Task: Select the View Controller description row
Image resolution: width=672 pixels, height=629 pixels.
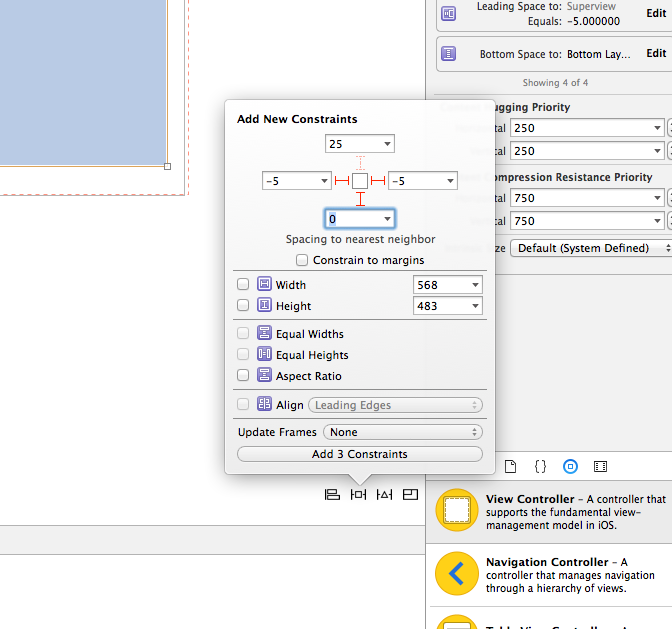Action: pyautogui.click(x=549, y=512)
